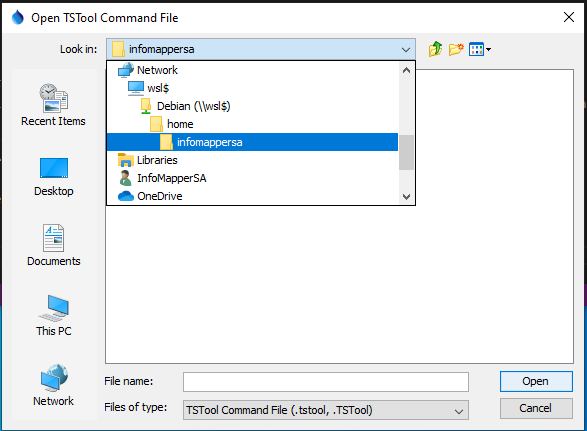Expand the Files of type dropdown
This screenshot has width=587, height=431.
[459, 410]
